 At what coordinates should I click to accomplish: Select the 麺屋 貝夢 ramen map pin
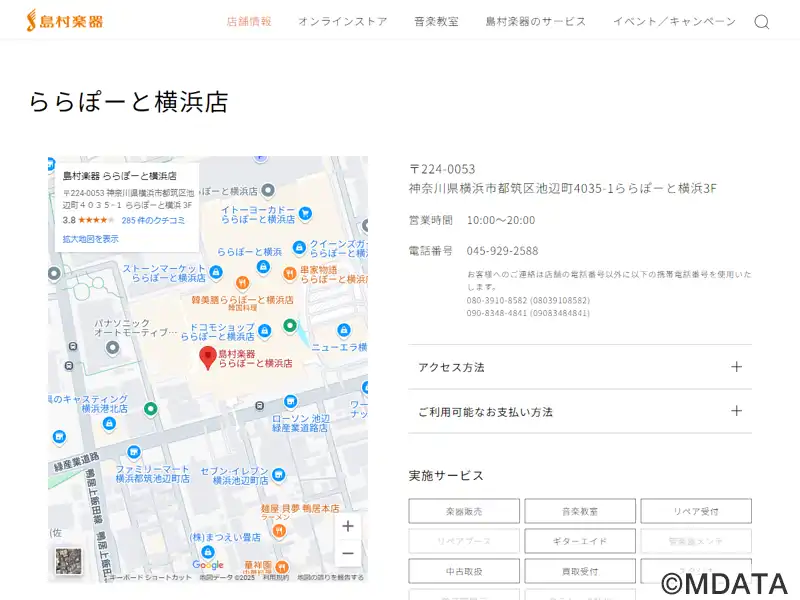point(279,531)
